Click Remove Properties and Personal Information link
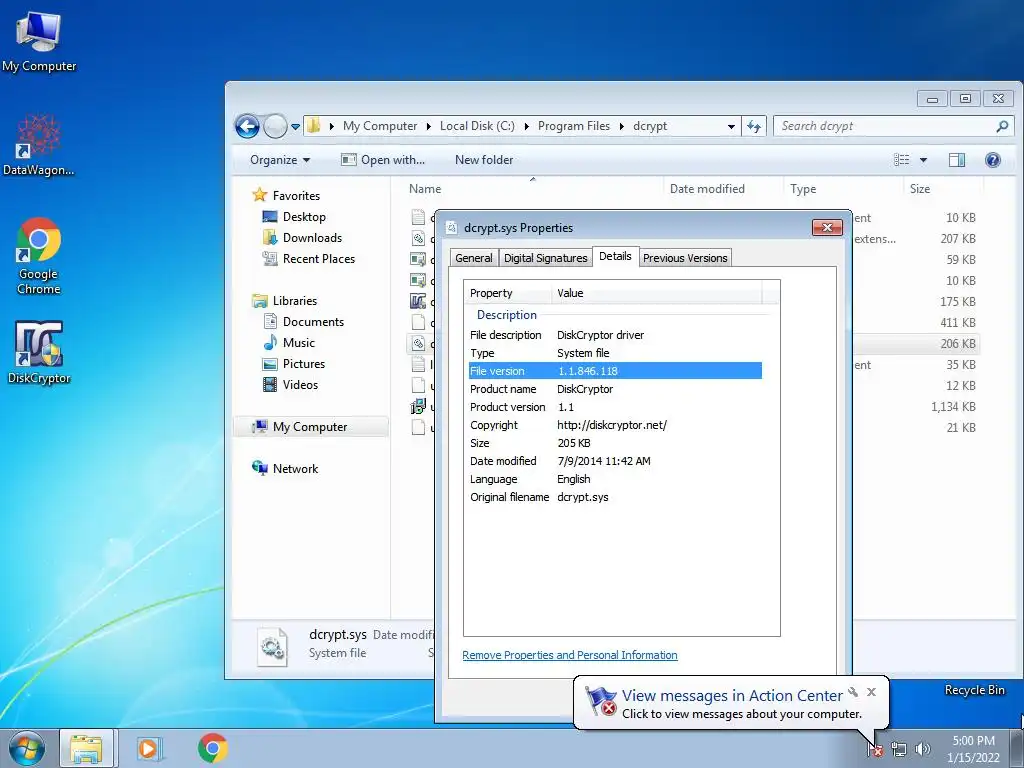 tap(569, 655)
